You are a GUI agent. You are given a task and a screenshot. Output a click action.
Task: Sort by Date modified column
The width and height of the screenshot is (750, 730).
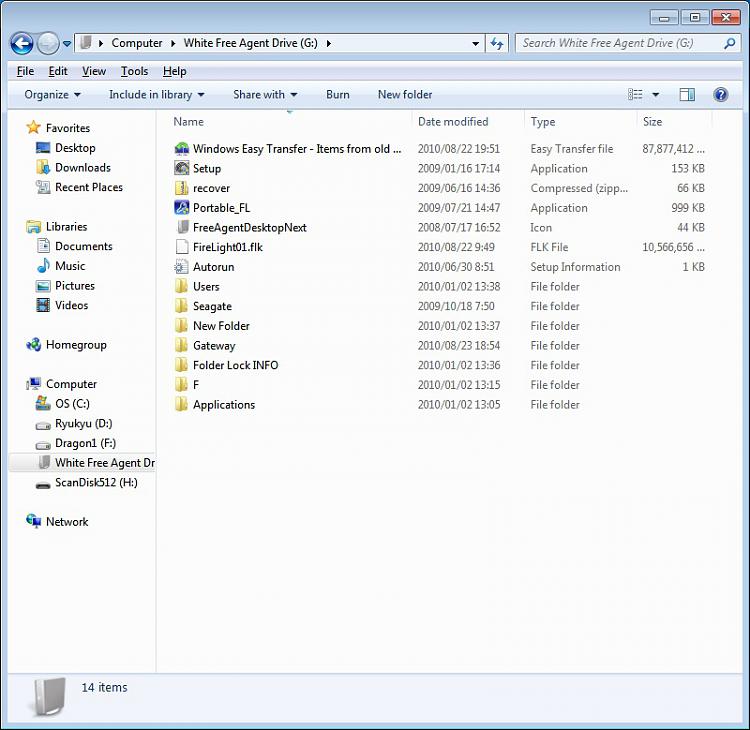pos(453,122)
